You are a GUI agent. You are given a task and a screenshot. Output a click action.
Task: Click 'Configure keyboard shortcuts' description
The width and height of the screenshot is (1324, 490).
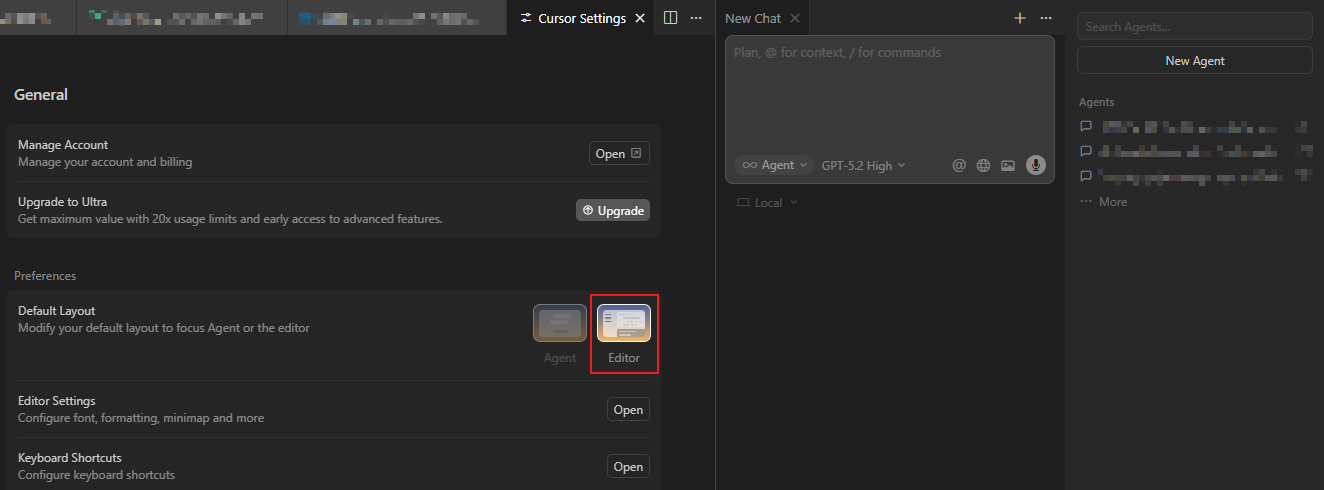96,475
